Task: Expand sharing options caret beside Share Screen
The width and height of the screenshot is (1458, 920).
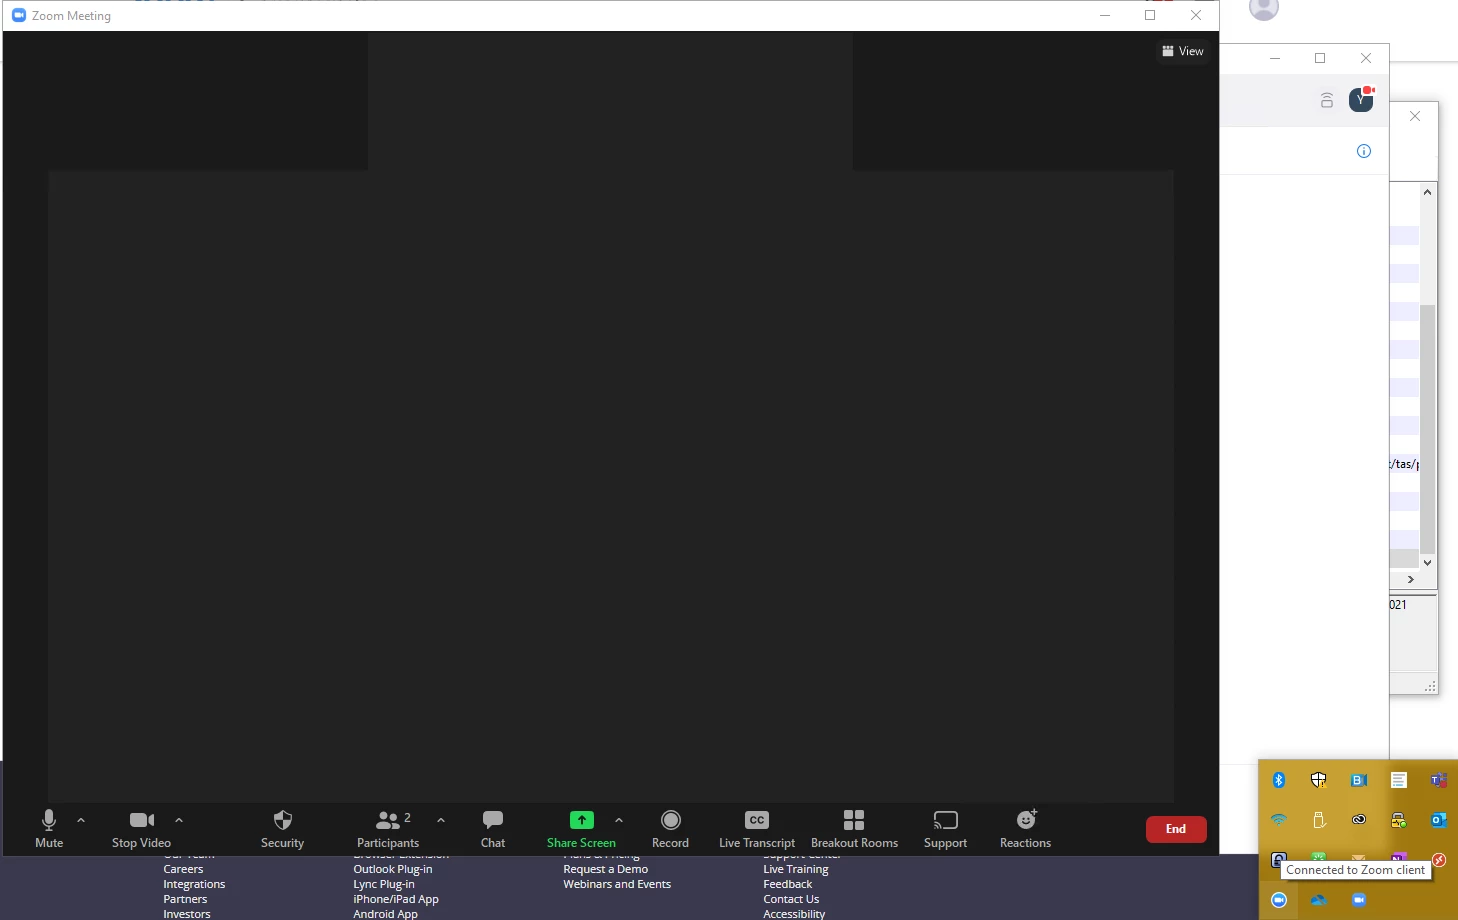Action: click(x=619, y=820)
